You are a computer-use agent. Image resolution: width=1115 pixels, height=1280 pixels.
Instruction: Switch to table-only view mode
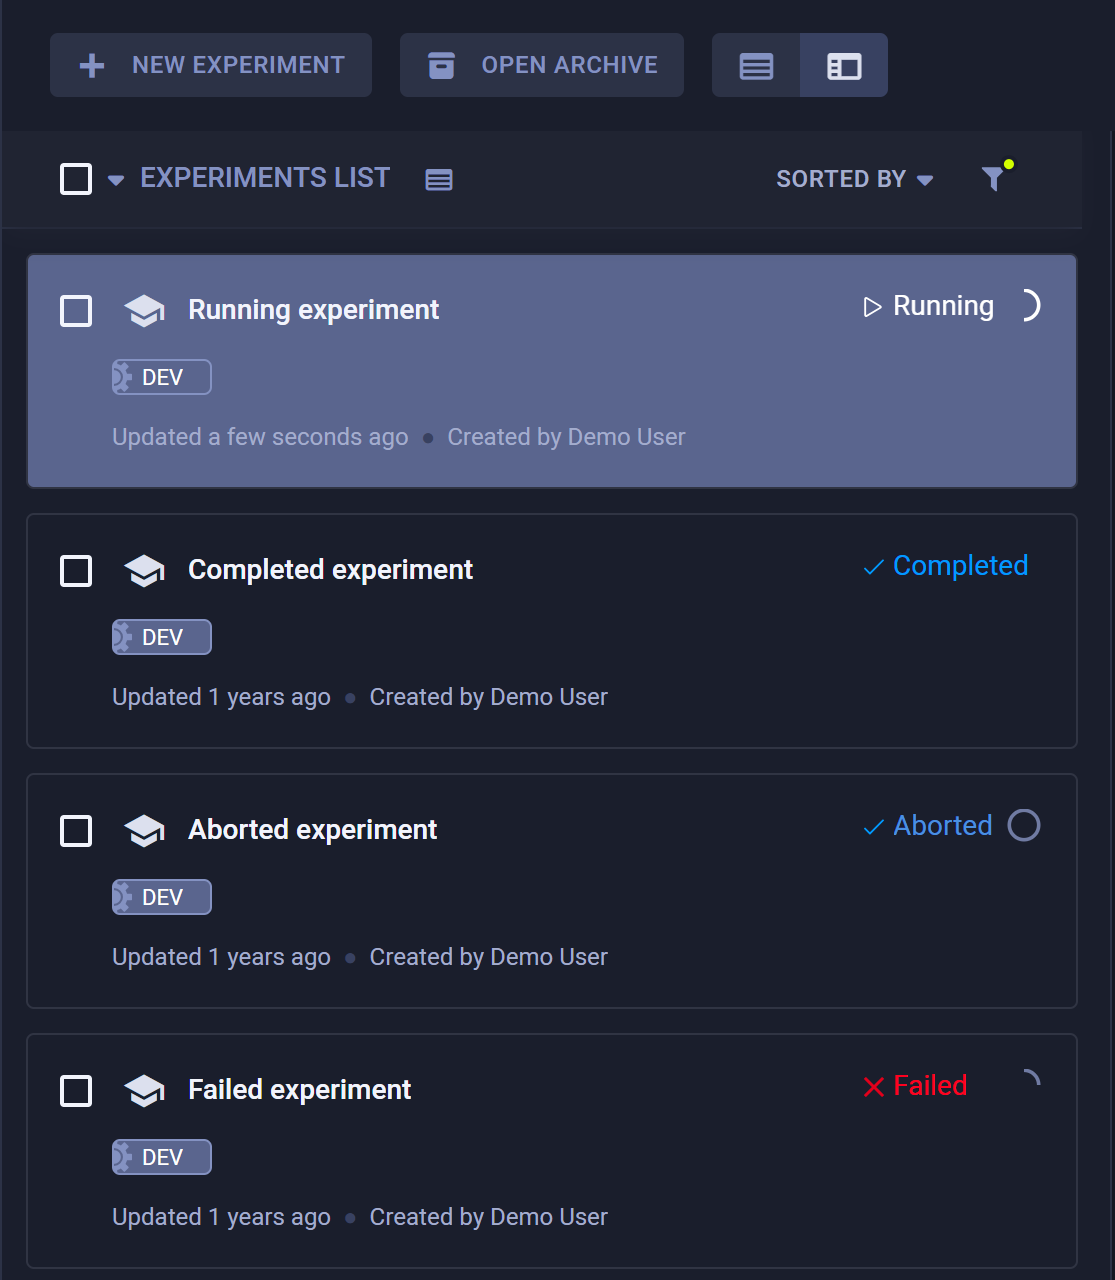(756, 65)
